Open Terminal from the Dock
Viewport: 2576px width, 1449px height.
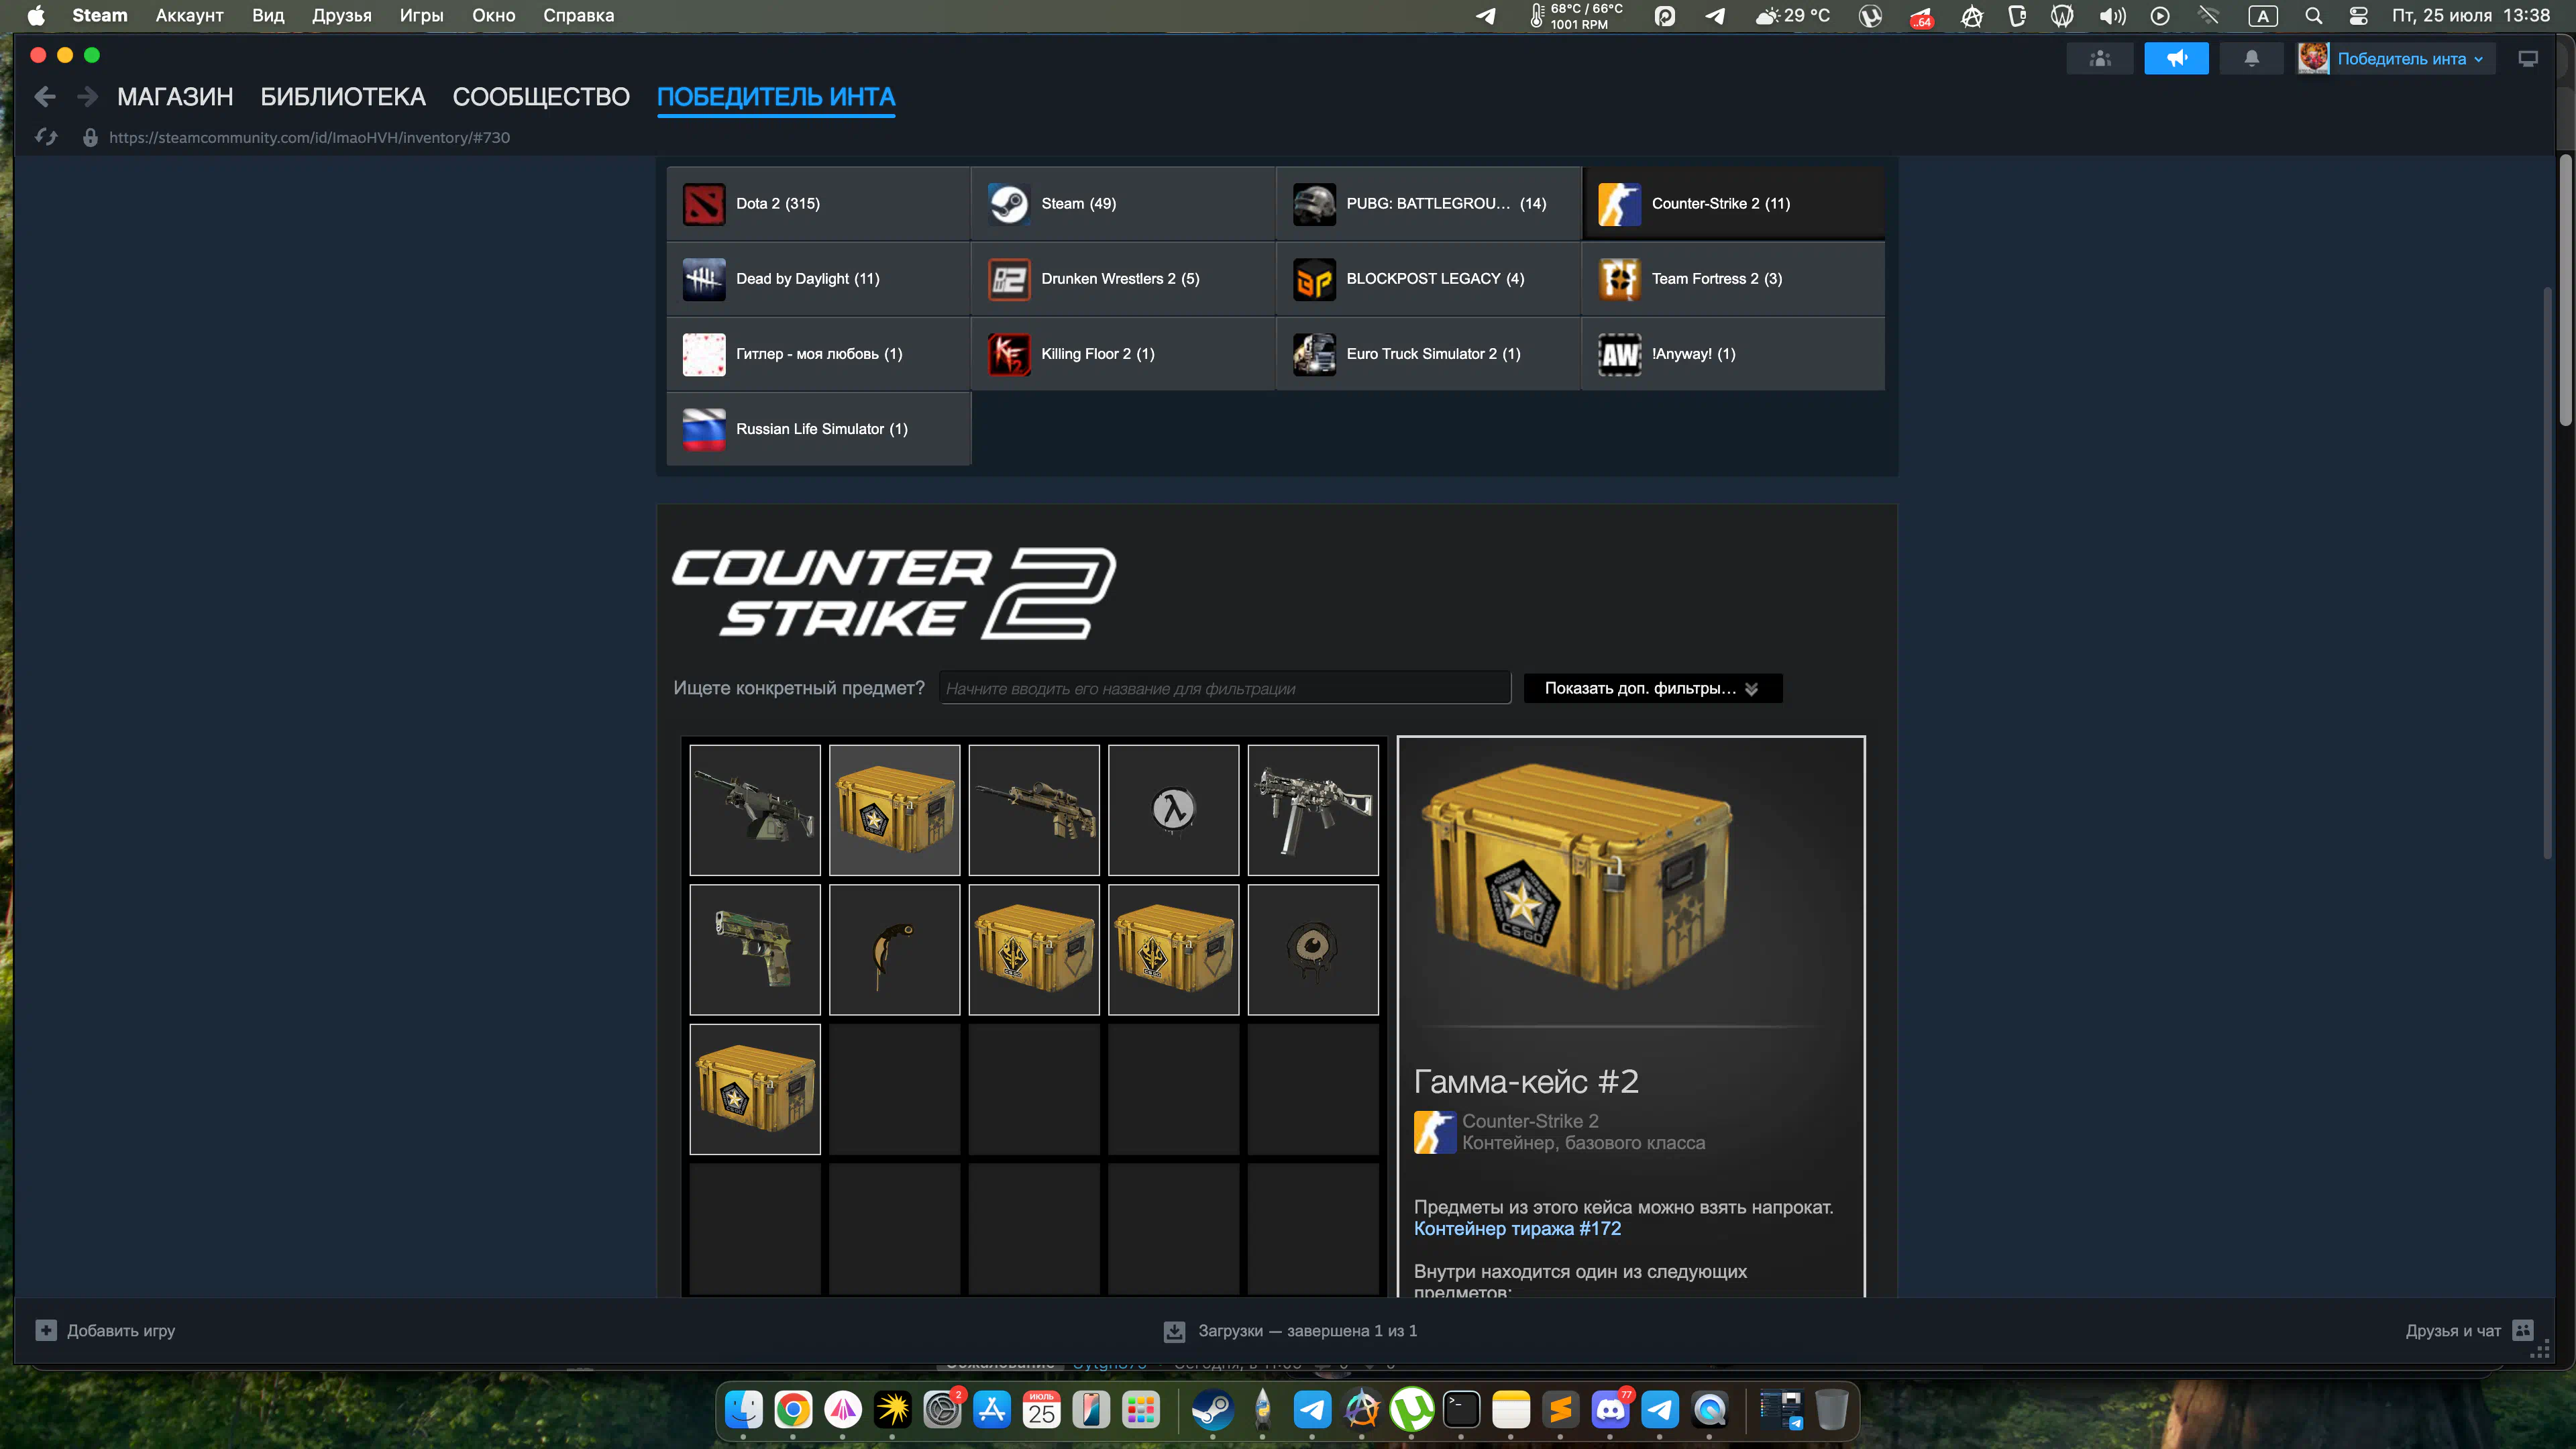1461,1410
